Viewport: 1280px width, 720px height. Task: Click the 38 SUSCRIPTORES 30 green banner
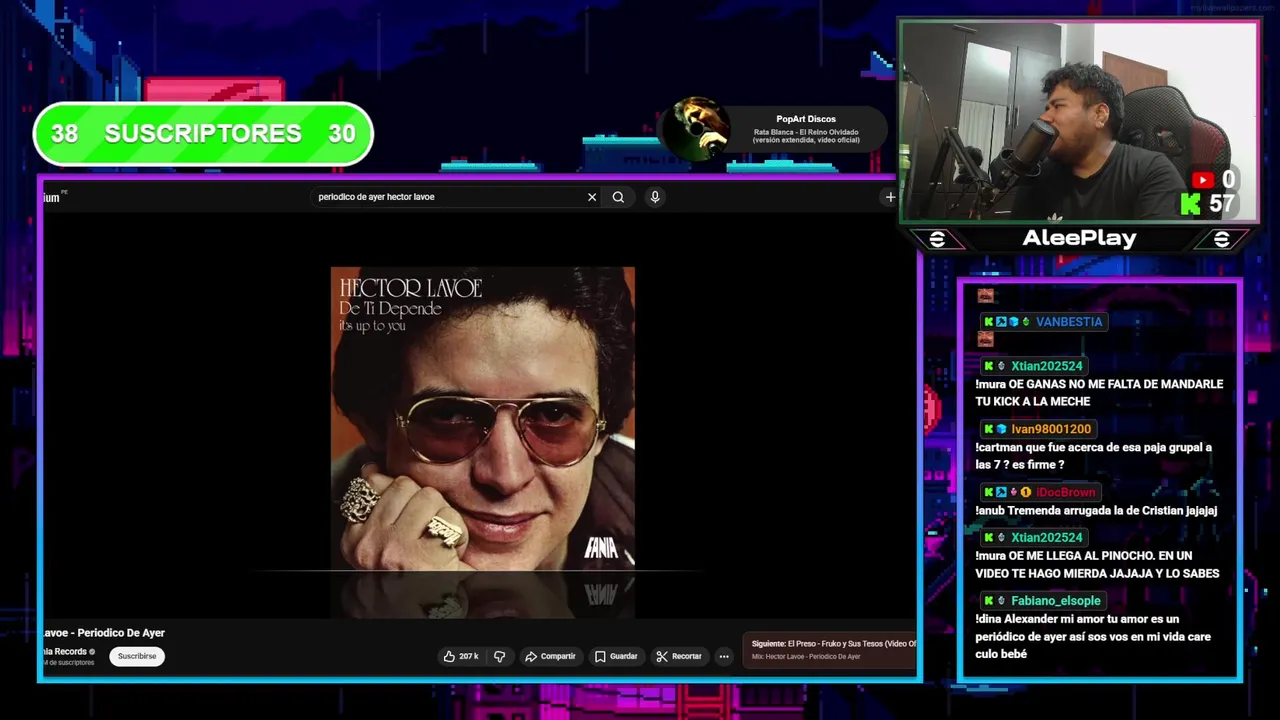(x=203, y=134)
